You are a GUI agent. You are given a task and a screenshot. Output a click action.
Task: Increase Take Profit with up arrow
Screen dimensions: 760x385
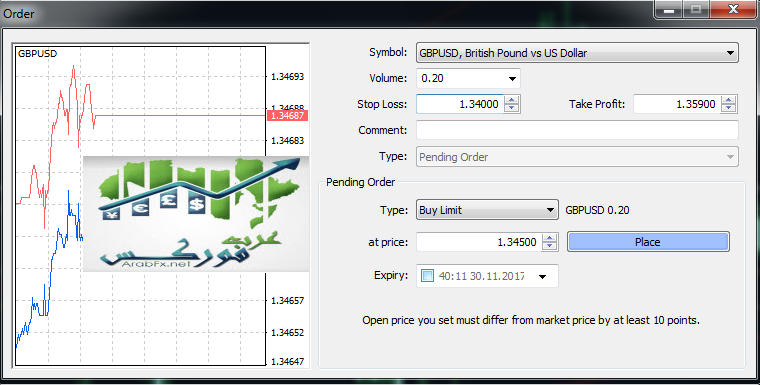(728, 100)
